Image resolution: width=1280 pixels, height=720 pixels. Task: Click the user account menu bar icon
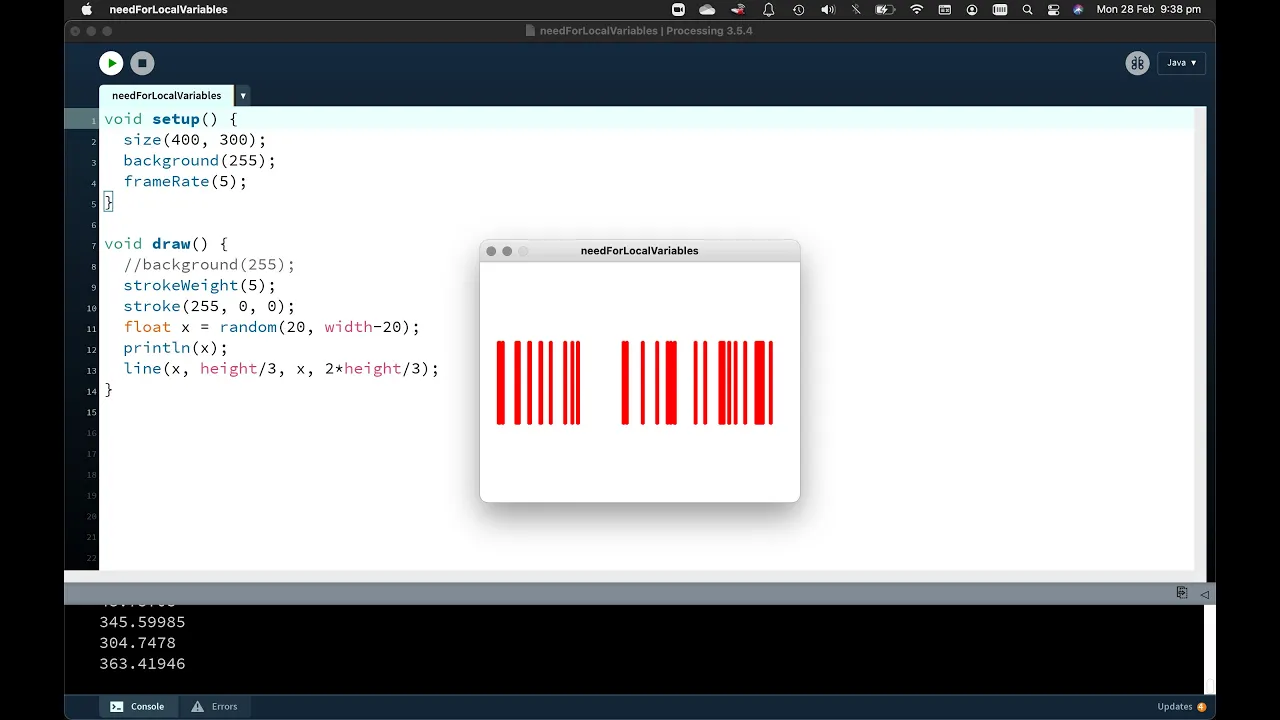[972, 9]
